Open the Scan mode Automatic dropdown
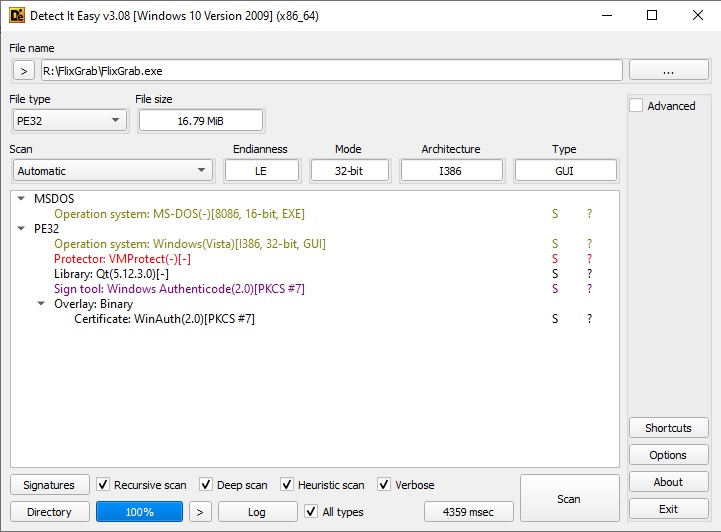The height and width of the screenshot is (532, 721). click(x=113, y=171)
